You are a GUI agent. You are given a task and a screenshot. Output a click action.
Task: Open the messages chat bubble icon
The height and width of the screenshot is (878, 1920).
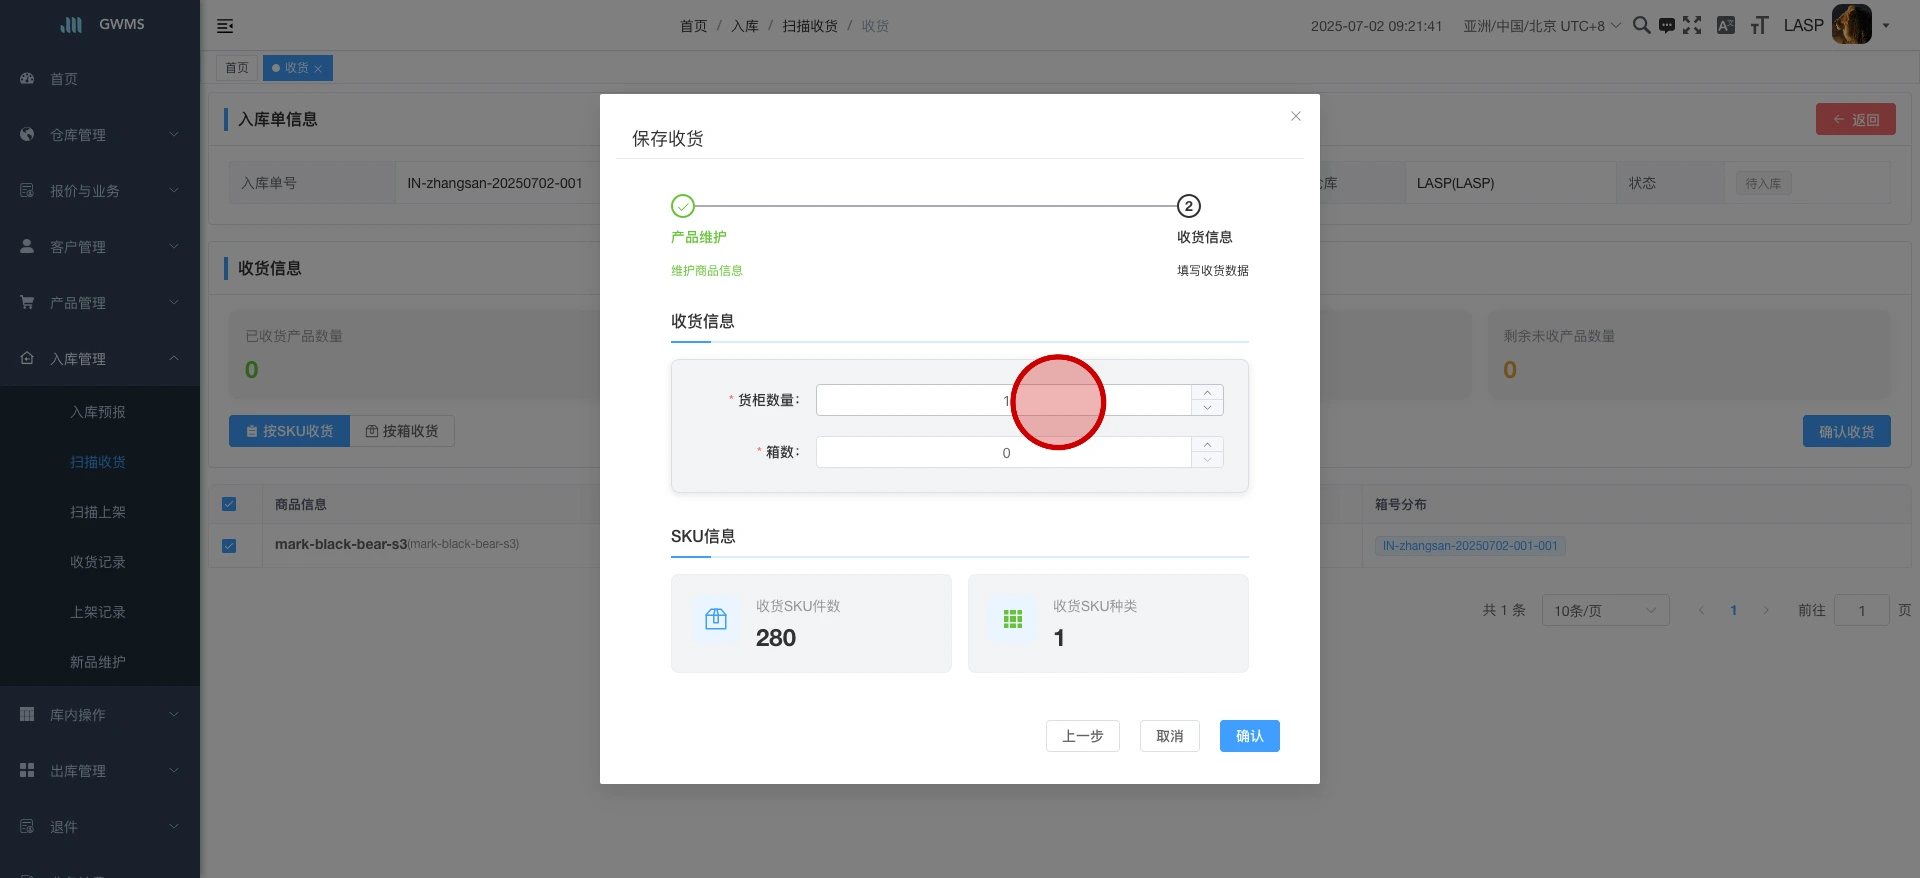[1666, 26]
